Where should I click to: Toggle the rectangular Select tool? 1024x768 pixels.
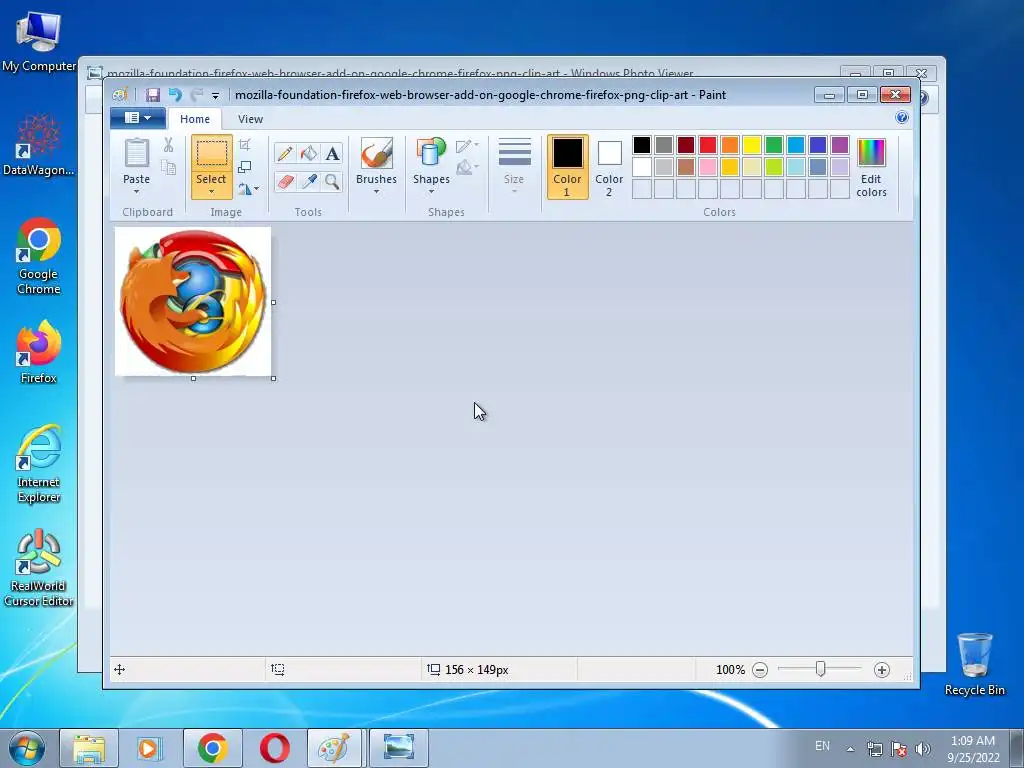(x=212, y=155)
